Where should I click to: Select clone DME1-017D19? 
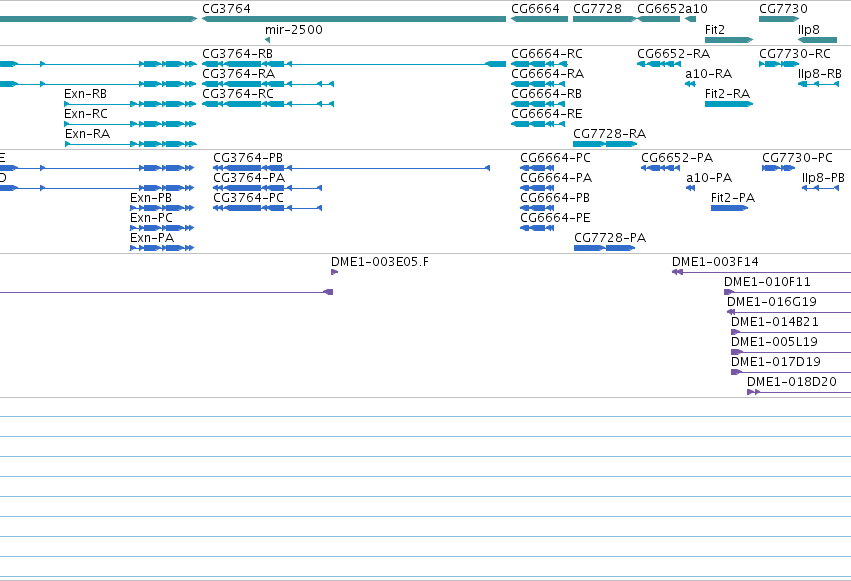791,372
